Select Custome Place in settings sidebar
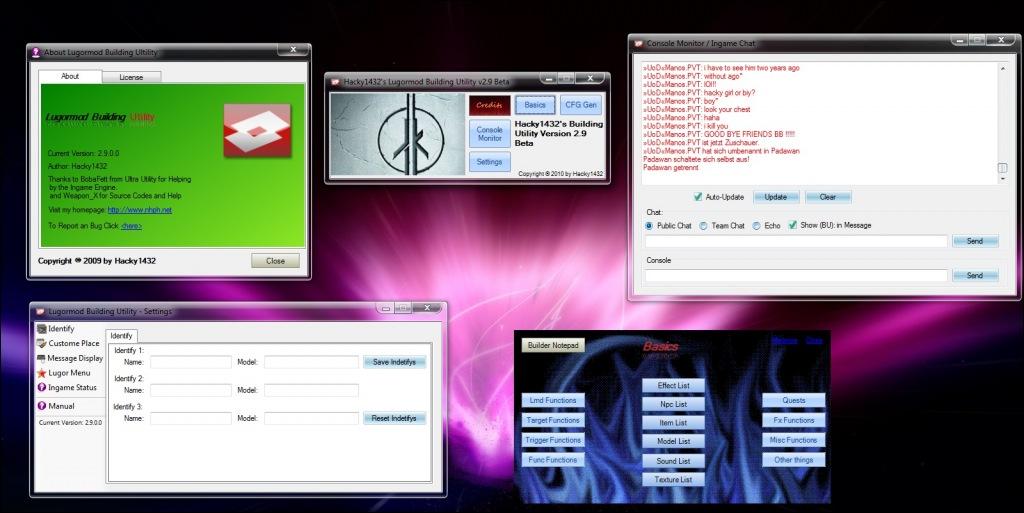 74,343
